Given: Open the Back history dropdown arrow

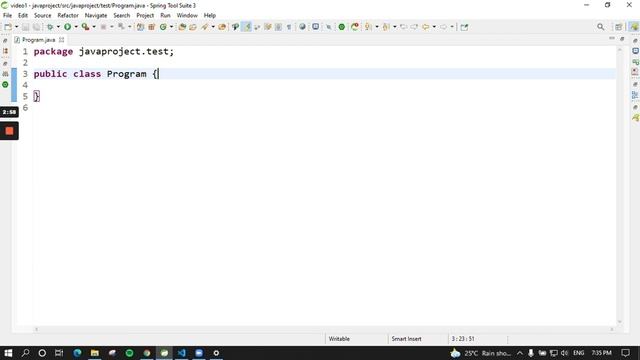Looking at the screenshot, I should point(434,27).
